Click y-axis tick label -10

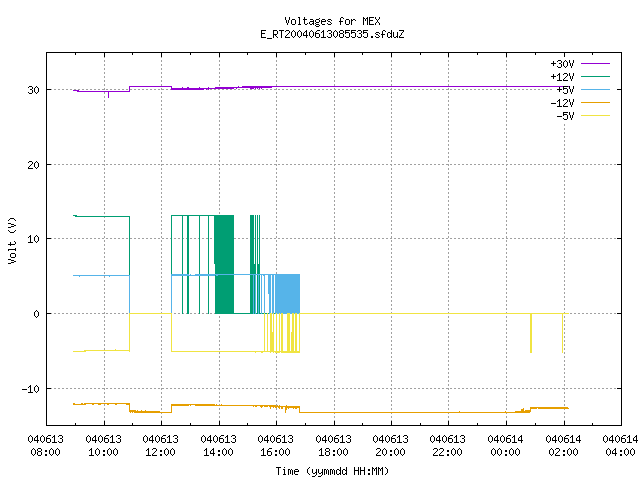pyautogui.click(x=31, y=389)
